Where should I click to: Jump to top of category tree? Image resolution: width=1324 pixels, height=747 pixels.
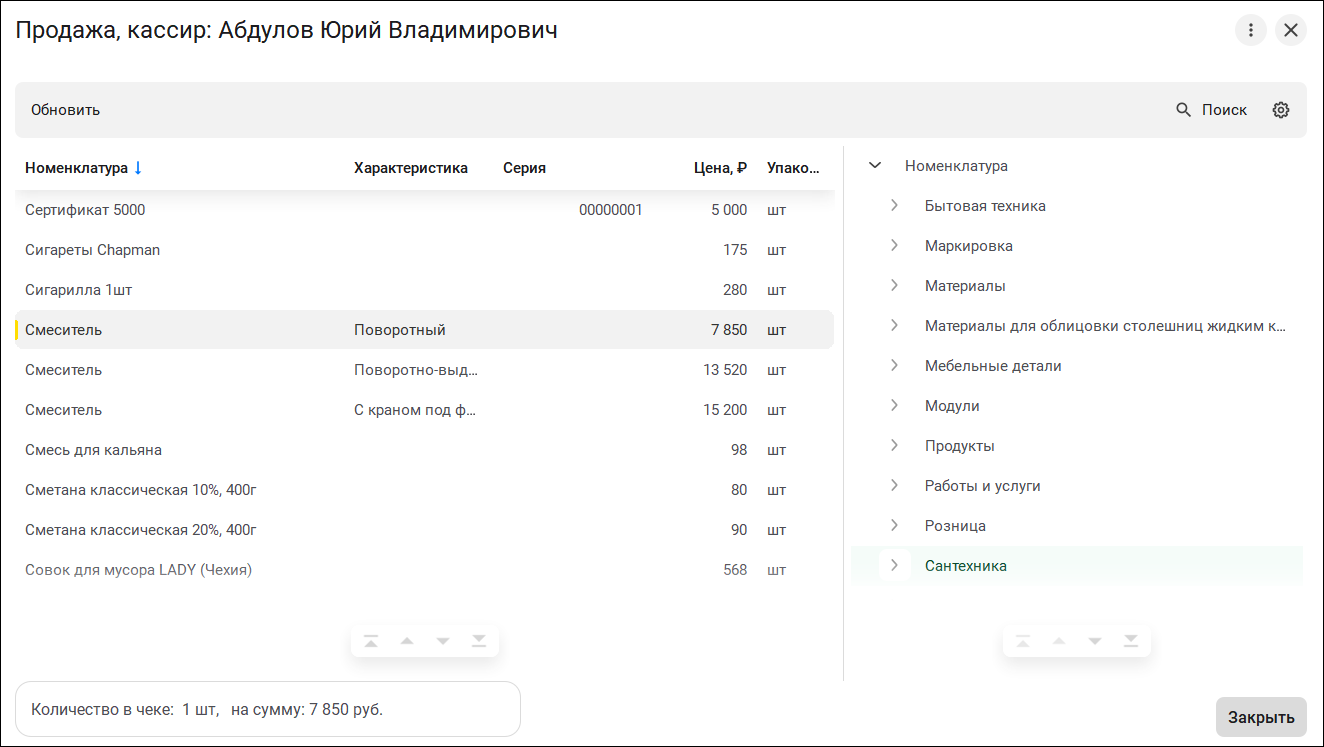tap(1023, 641)
